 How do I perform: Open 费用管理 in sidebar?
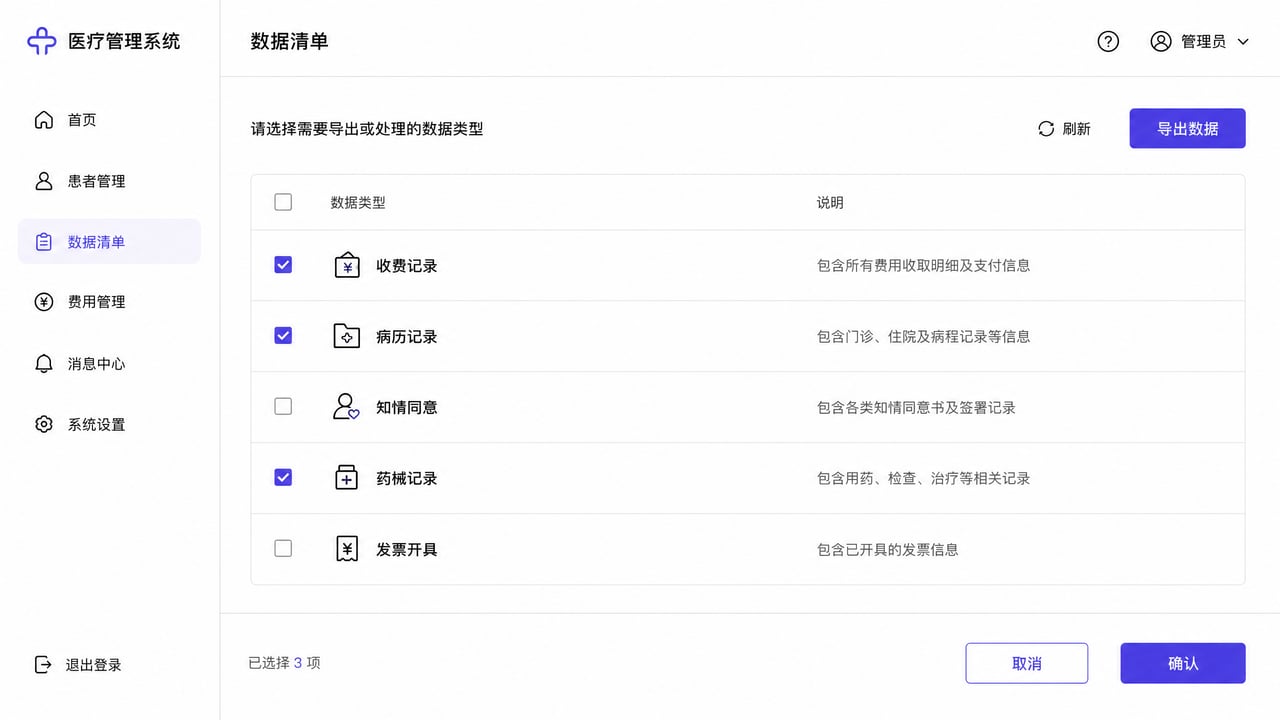pos(109,302)
